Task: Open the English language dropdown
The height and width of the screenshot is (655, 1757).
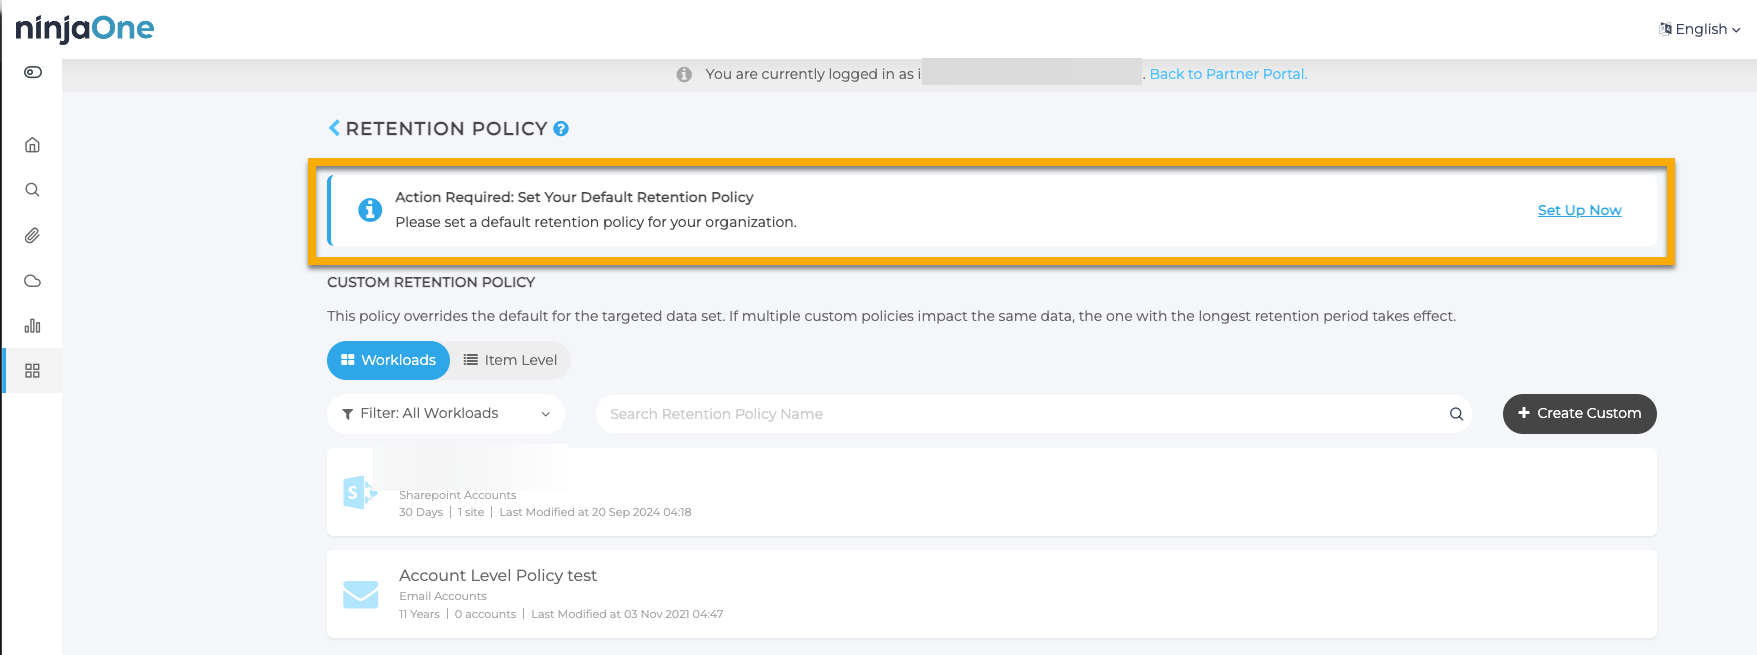Action: point(1700,29)
